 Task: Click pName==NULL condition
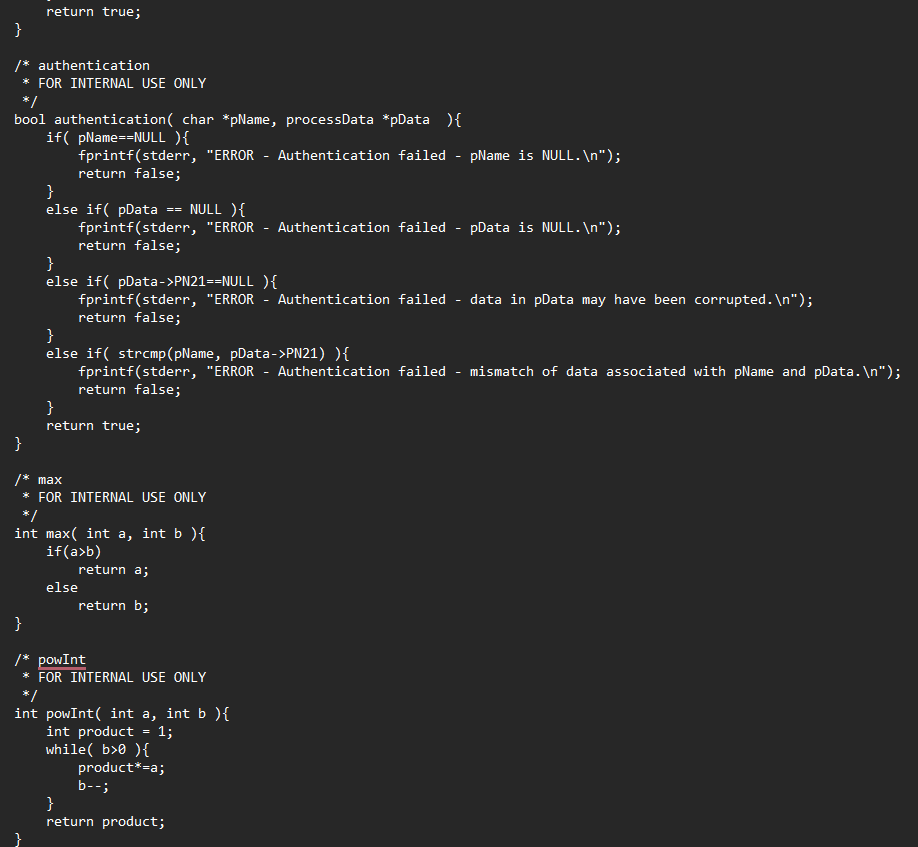pos(122,138)
